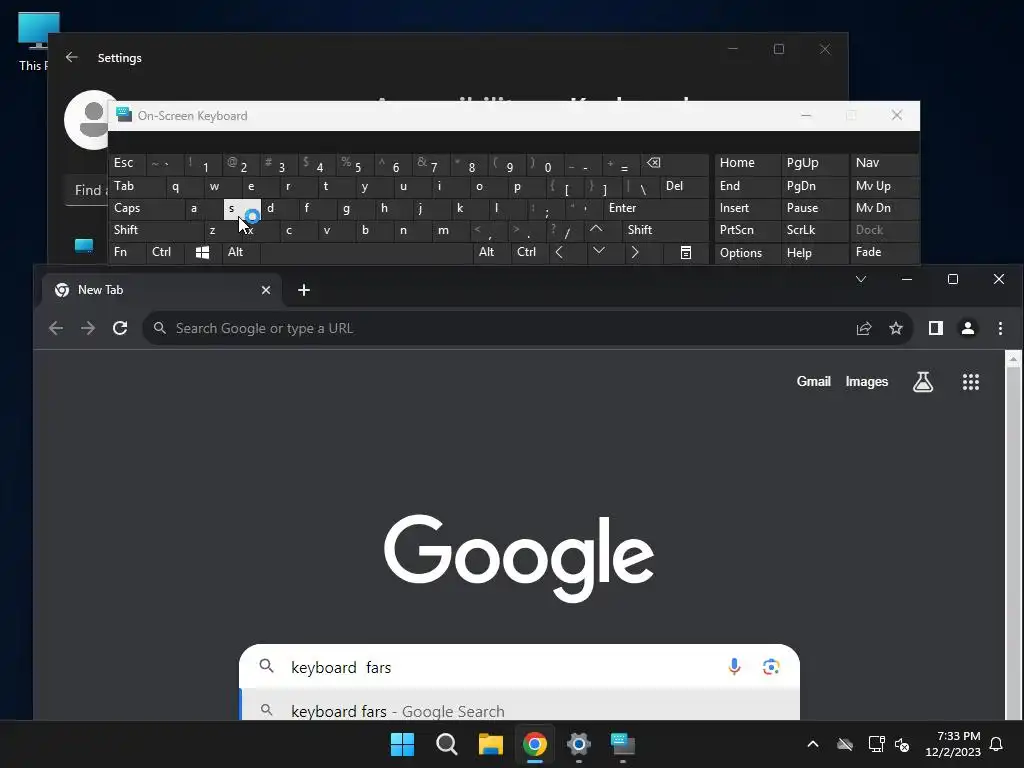Toggle the Fn key

pyautogui.click(x=127, y=252)
